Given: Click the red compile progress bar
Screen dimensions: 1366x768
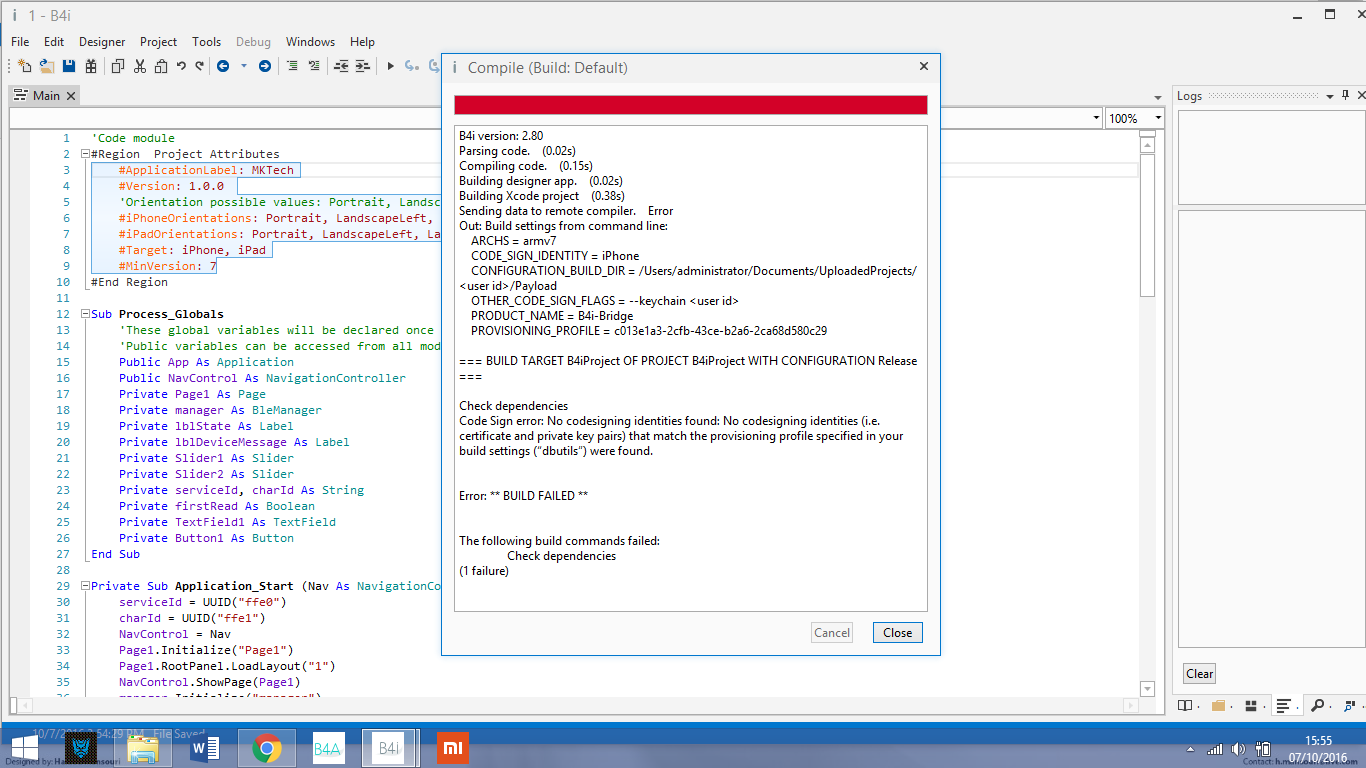Looking at the screenshot, I should (691, 105).
